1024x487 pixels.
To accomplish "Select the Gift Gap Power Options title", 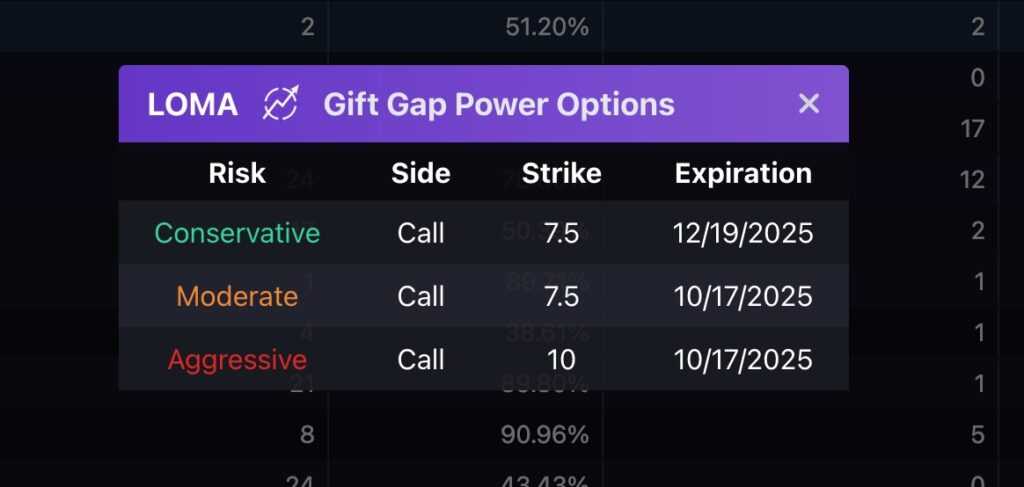I will (499, 104).
